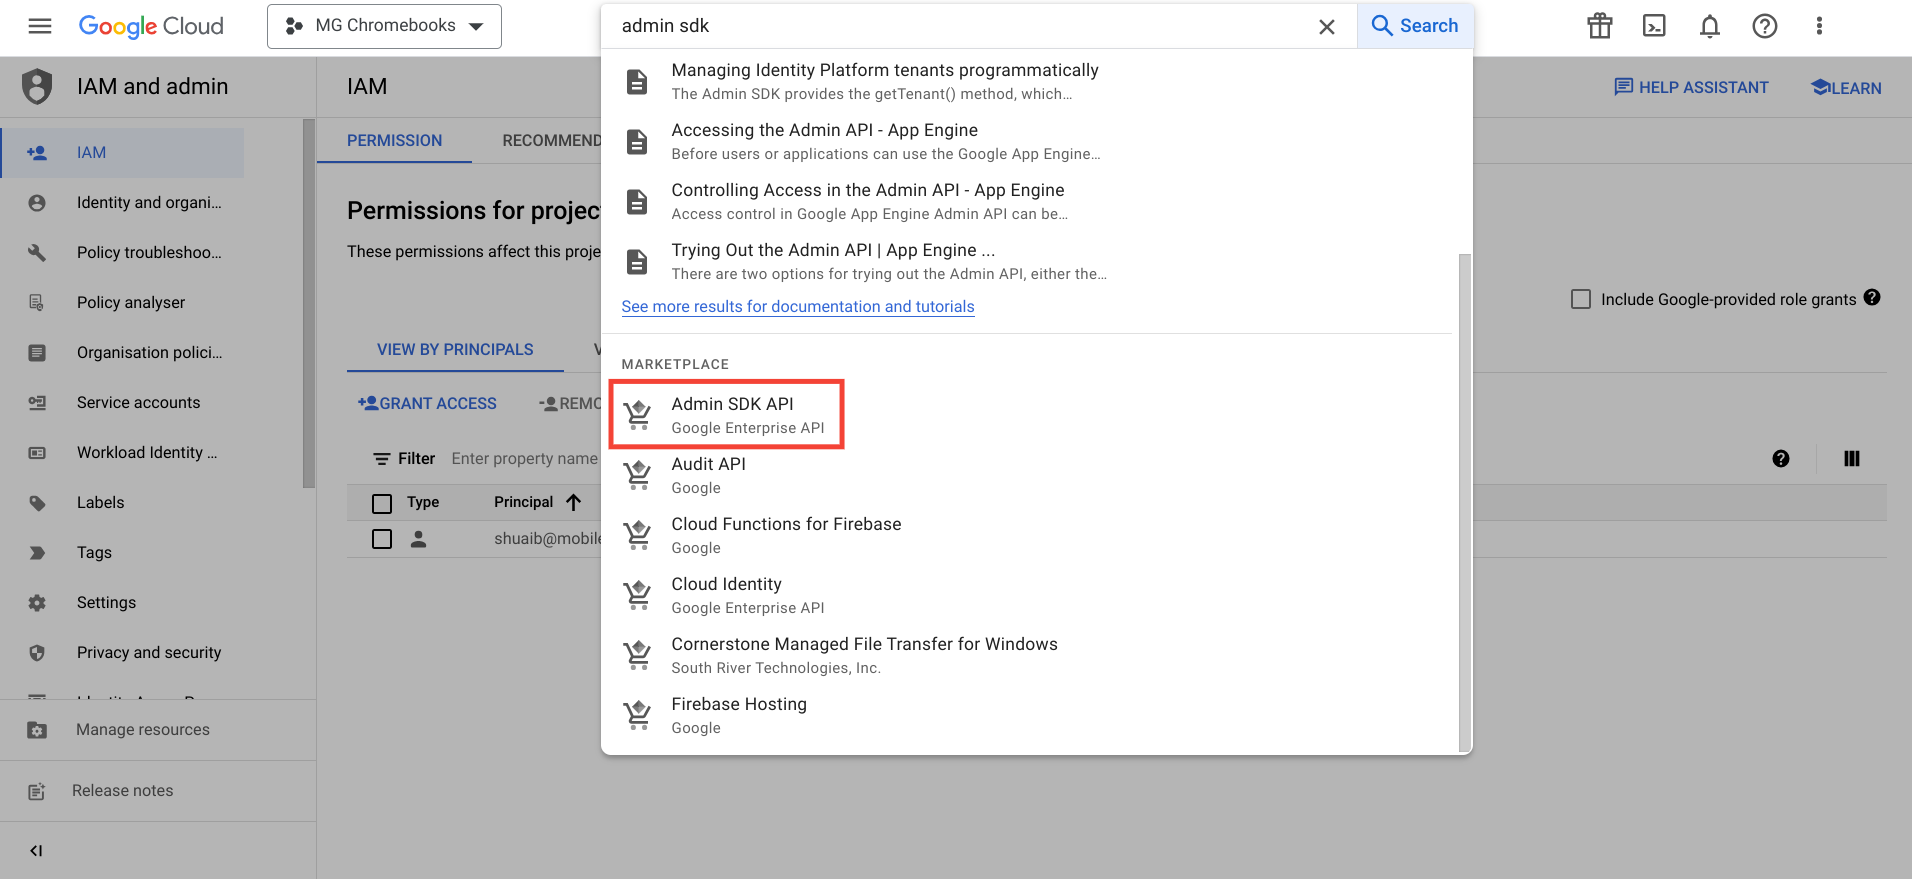
Task: Tick the checkbox for shuaib principal row
Action: click(x=382, y=539)
